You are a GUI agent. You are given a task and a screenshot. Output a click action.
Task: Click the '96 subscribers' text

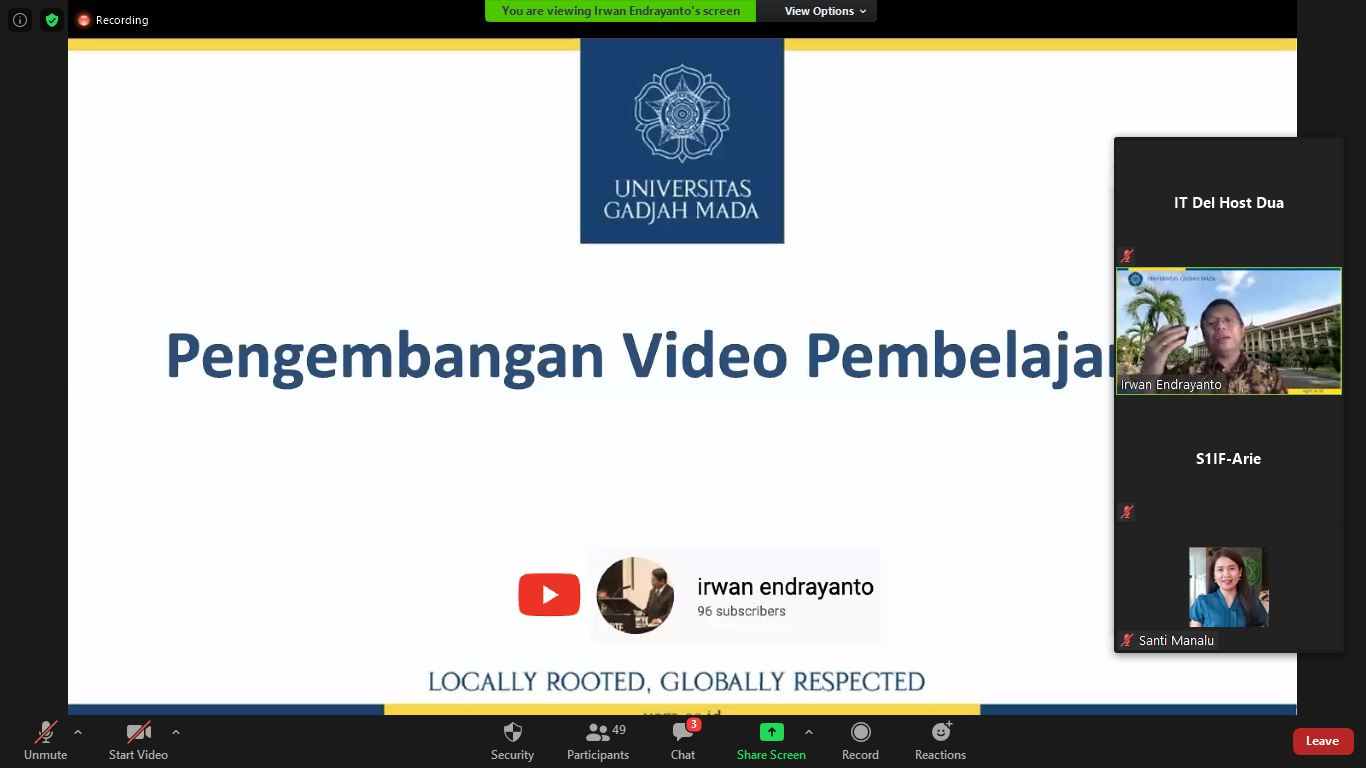pyautogui.click(x=741, y=611)
